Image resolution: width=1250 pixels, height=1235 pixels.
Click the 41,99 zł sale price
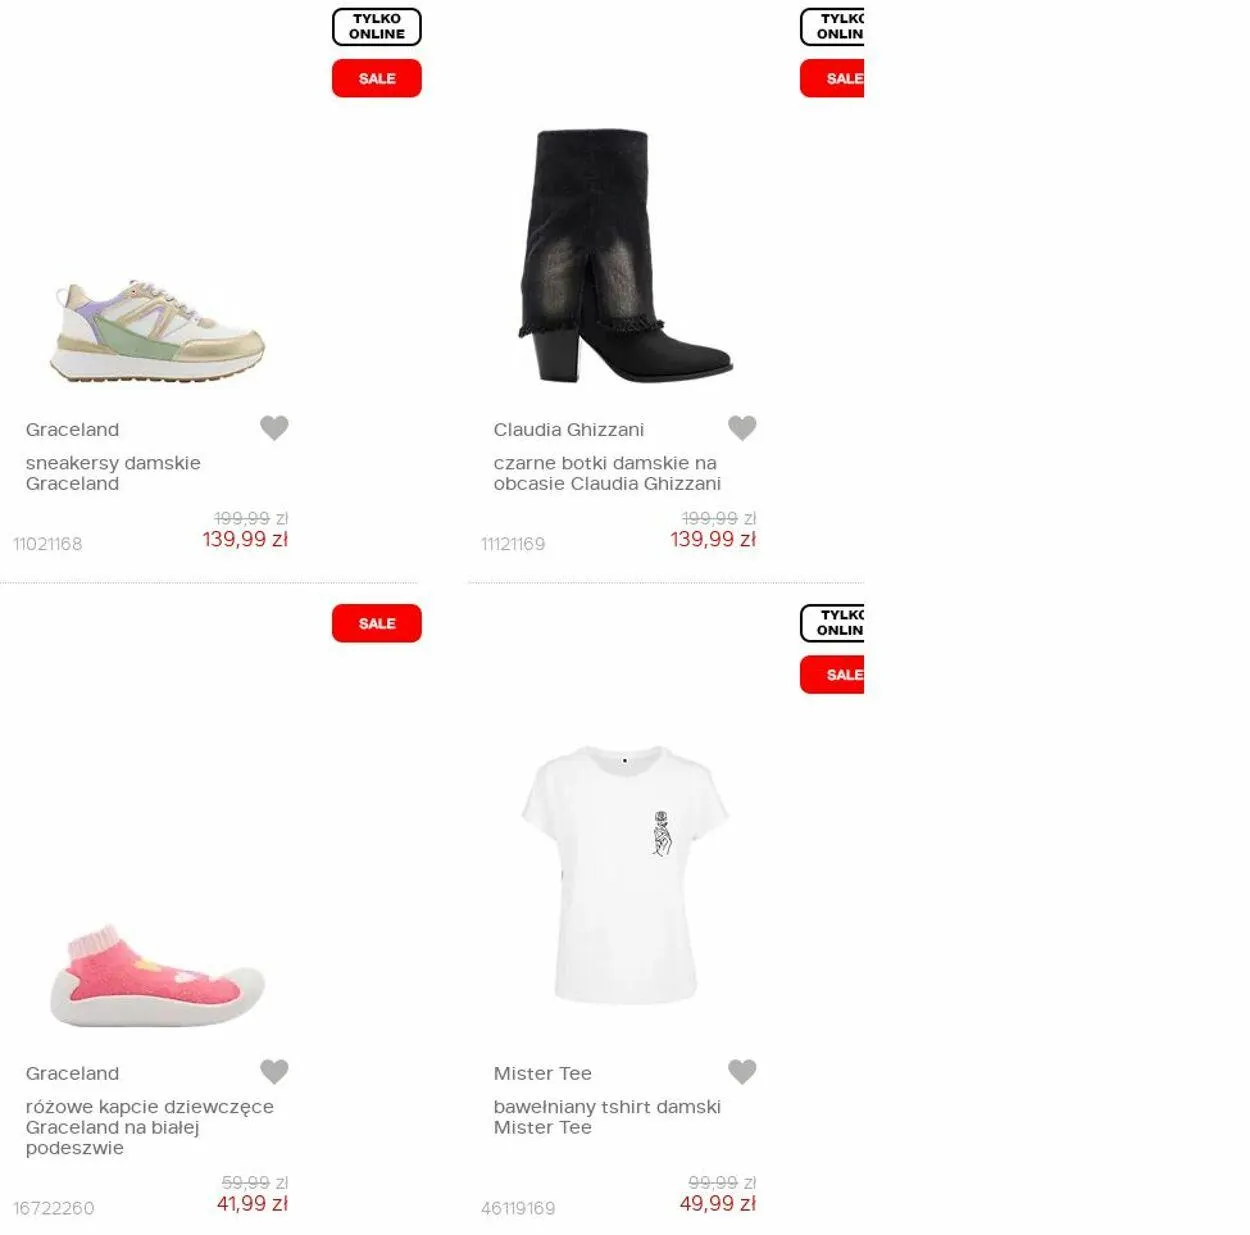pos(253,1204)
